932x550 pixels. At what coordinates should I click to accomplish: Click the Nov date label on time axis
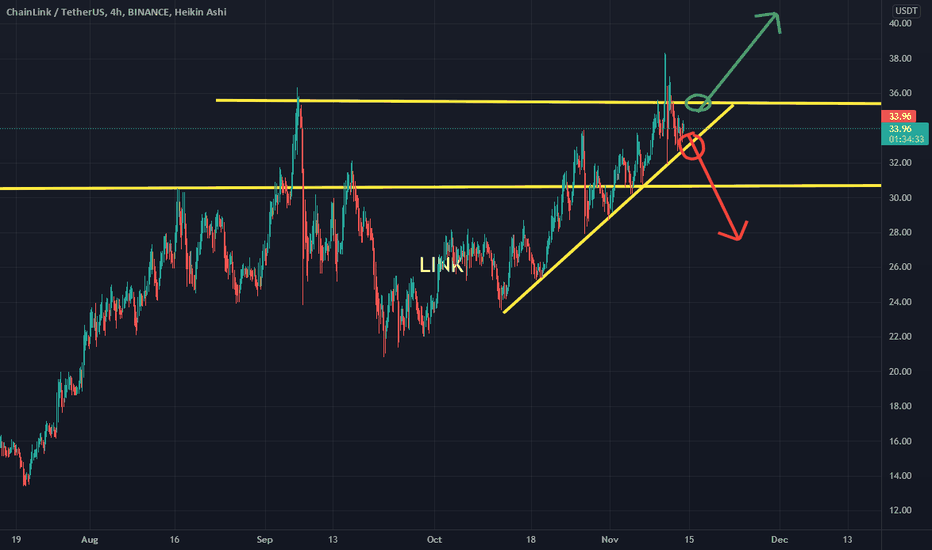[610, 540]
